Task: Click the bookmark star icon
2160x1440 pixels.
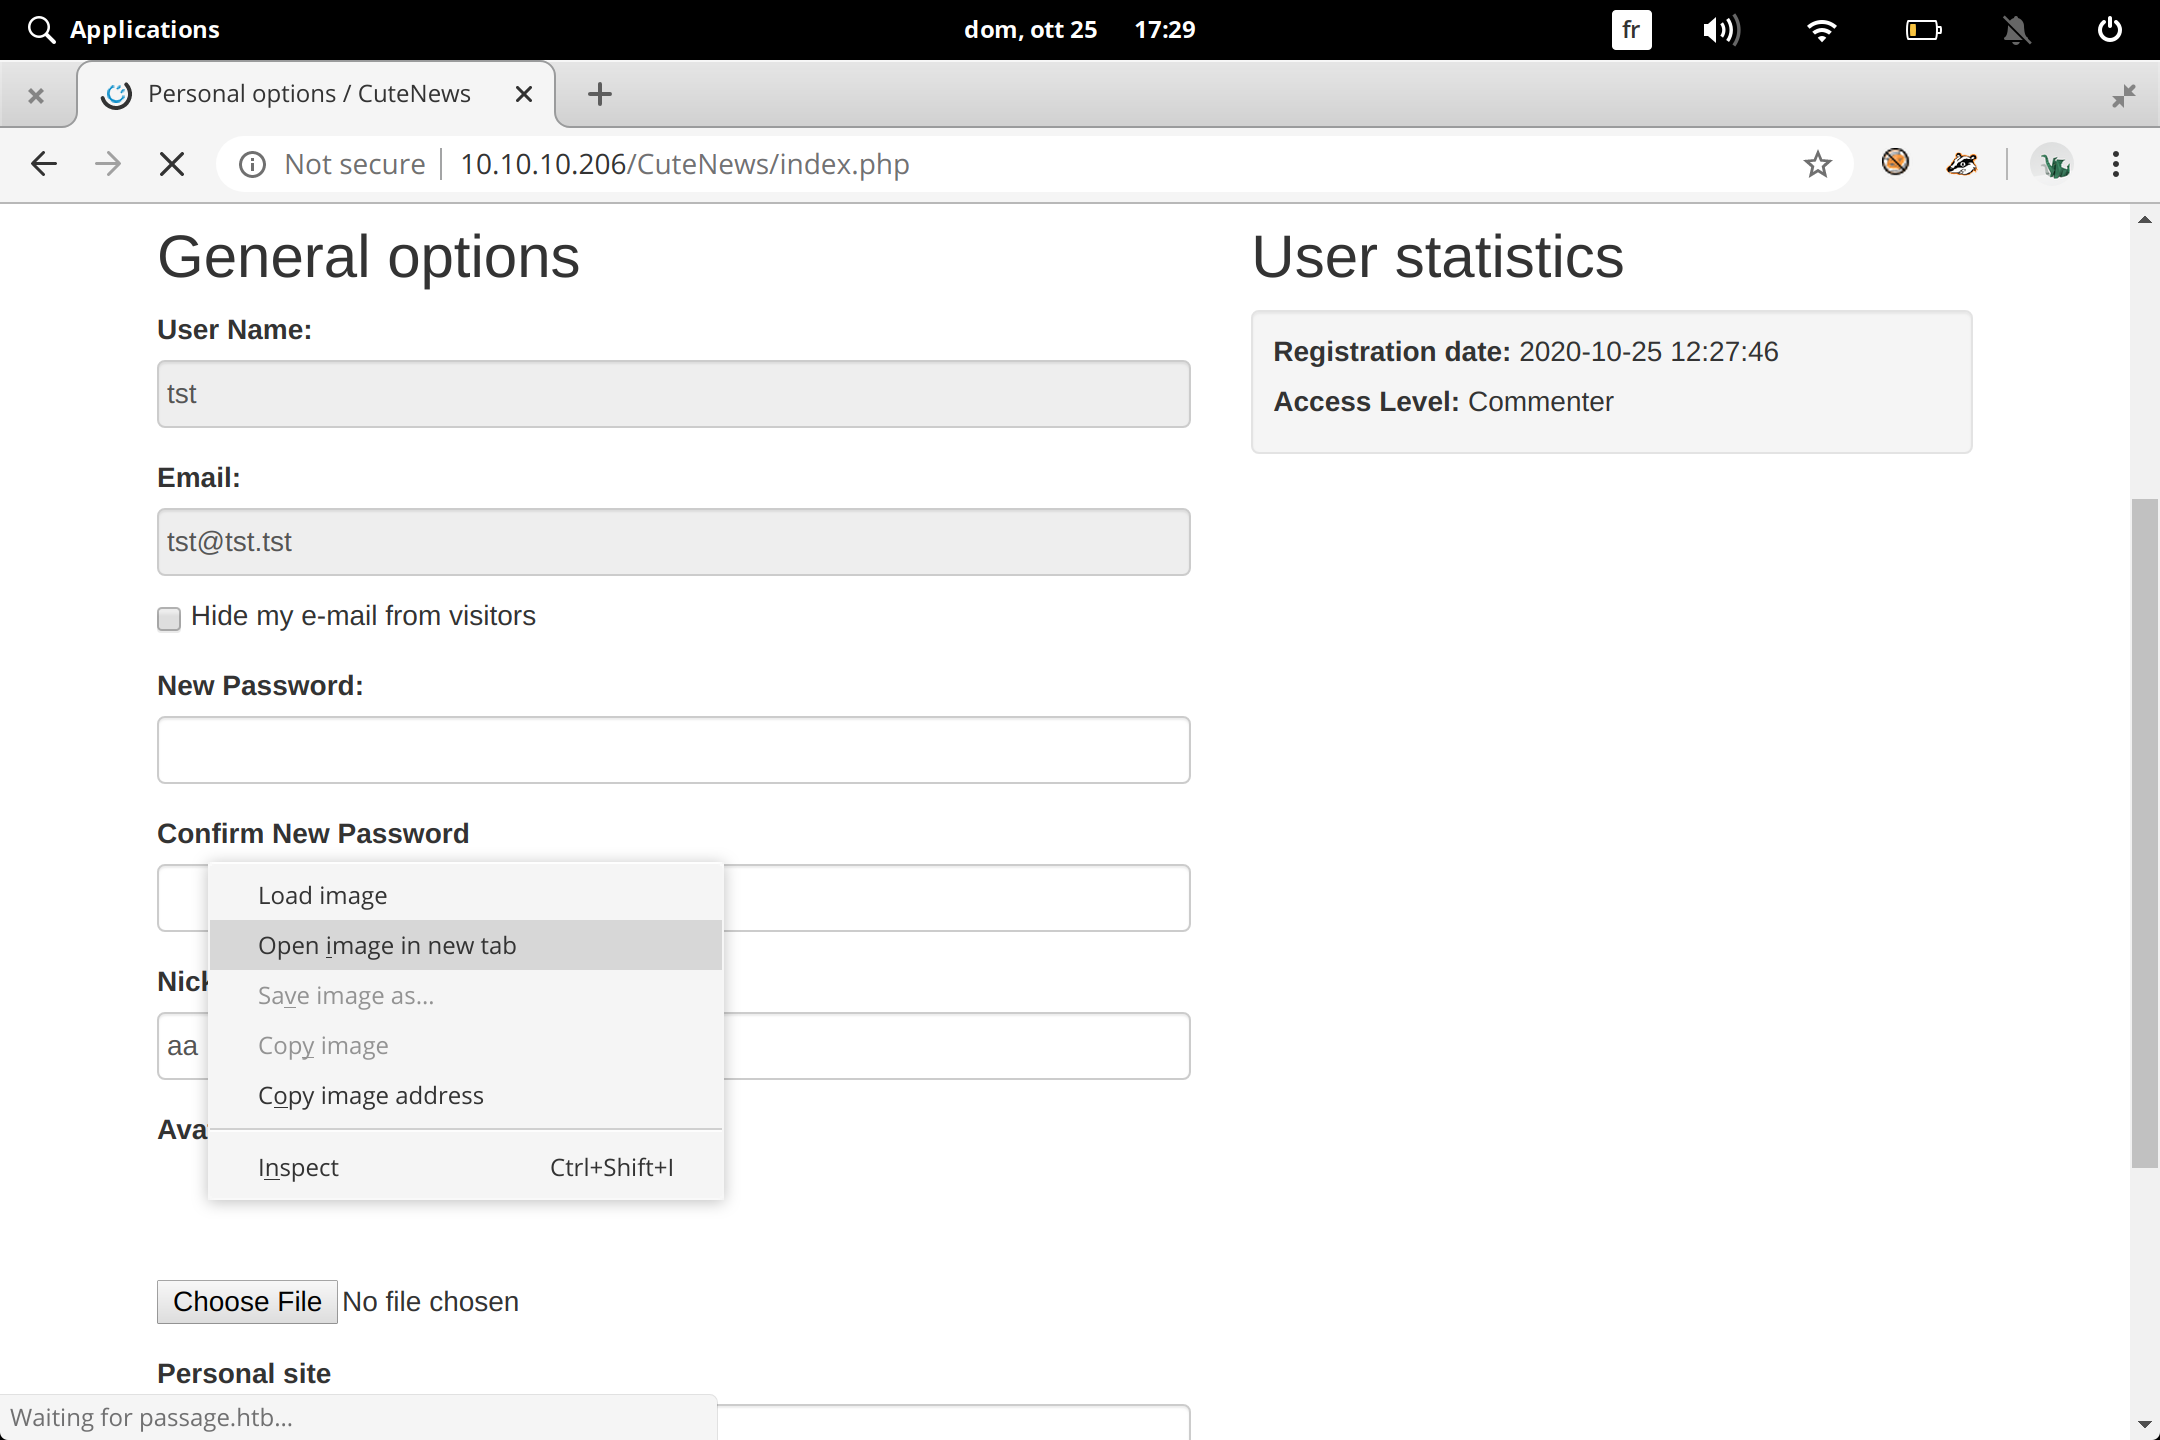Action: [x=1817, y=164]
